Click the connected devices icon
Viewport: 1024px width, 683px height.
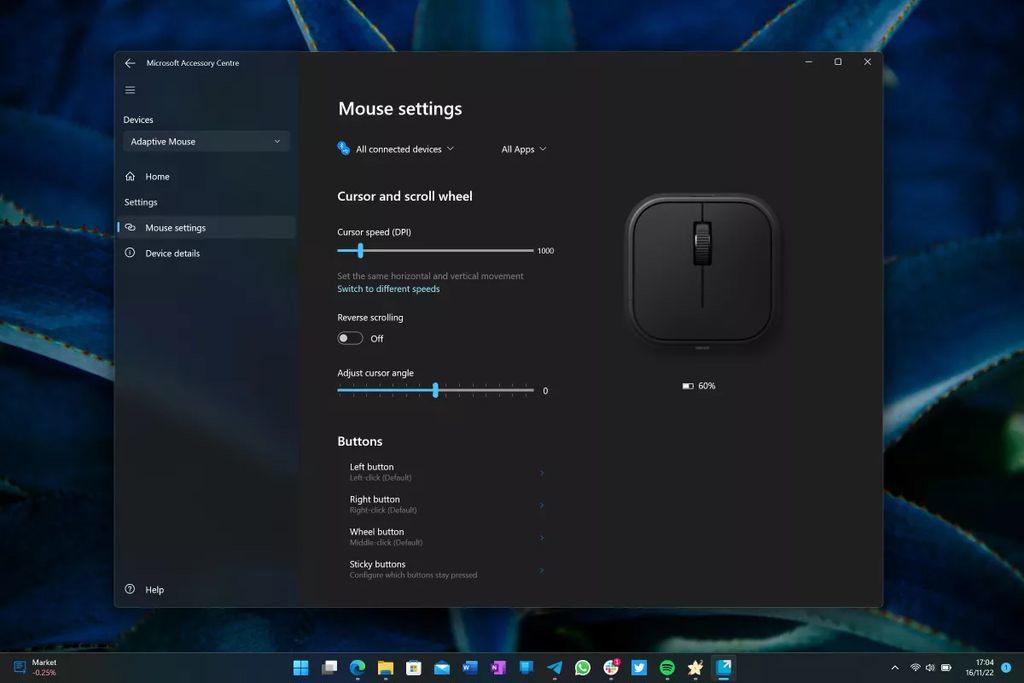tap(344, 149)
